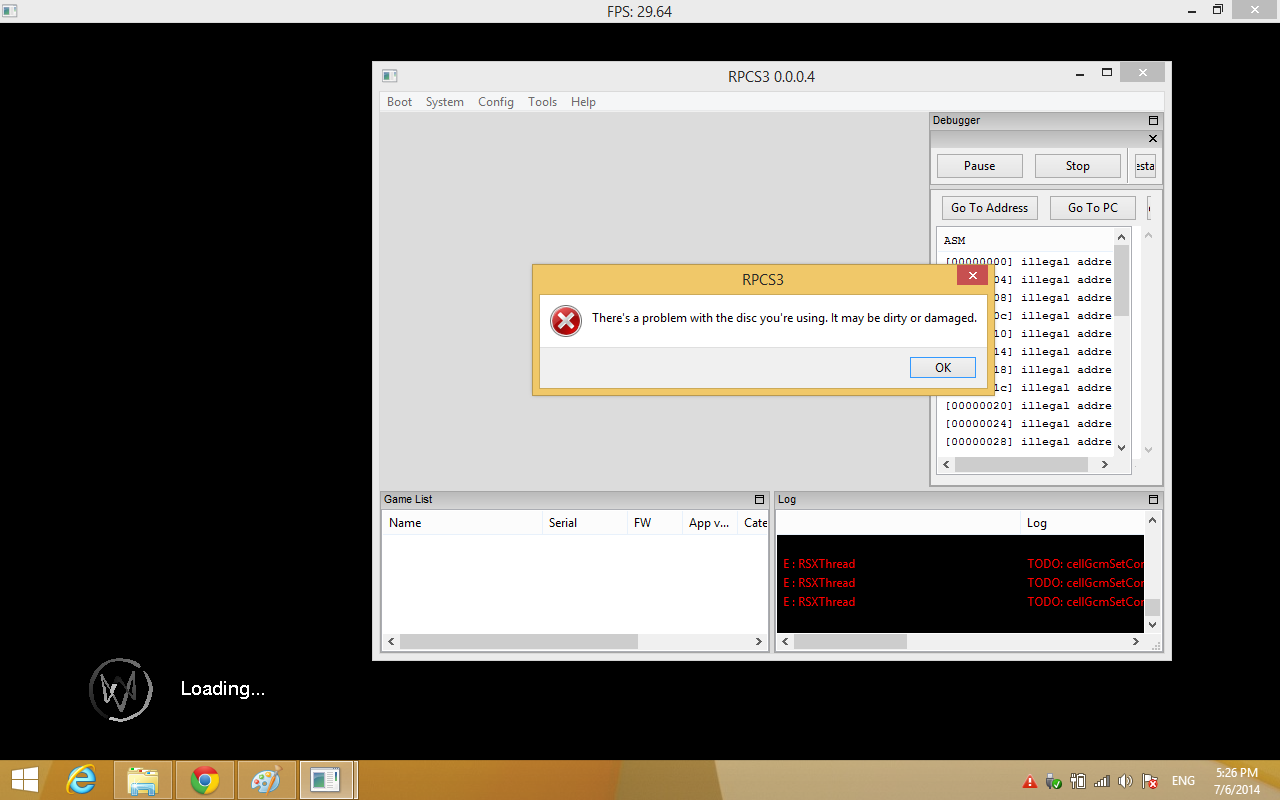Maximize the RPCS3 0.0.0.4 window
This screenshot has width=1280, height=800.
pos(1107,73)
